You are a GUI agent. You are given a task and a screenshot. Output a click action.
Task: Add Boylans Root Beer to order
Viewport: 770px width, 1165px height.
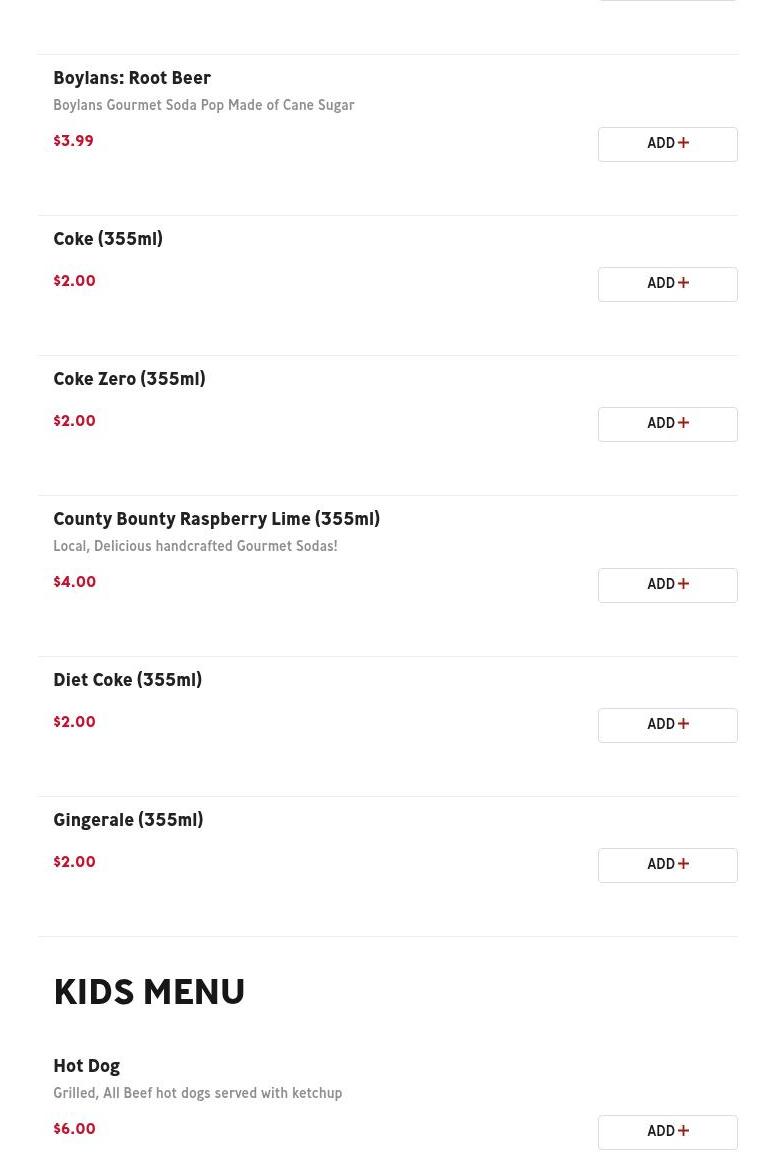point(667,144)
